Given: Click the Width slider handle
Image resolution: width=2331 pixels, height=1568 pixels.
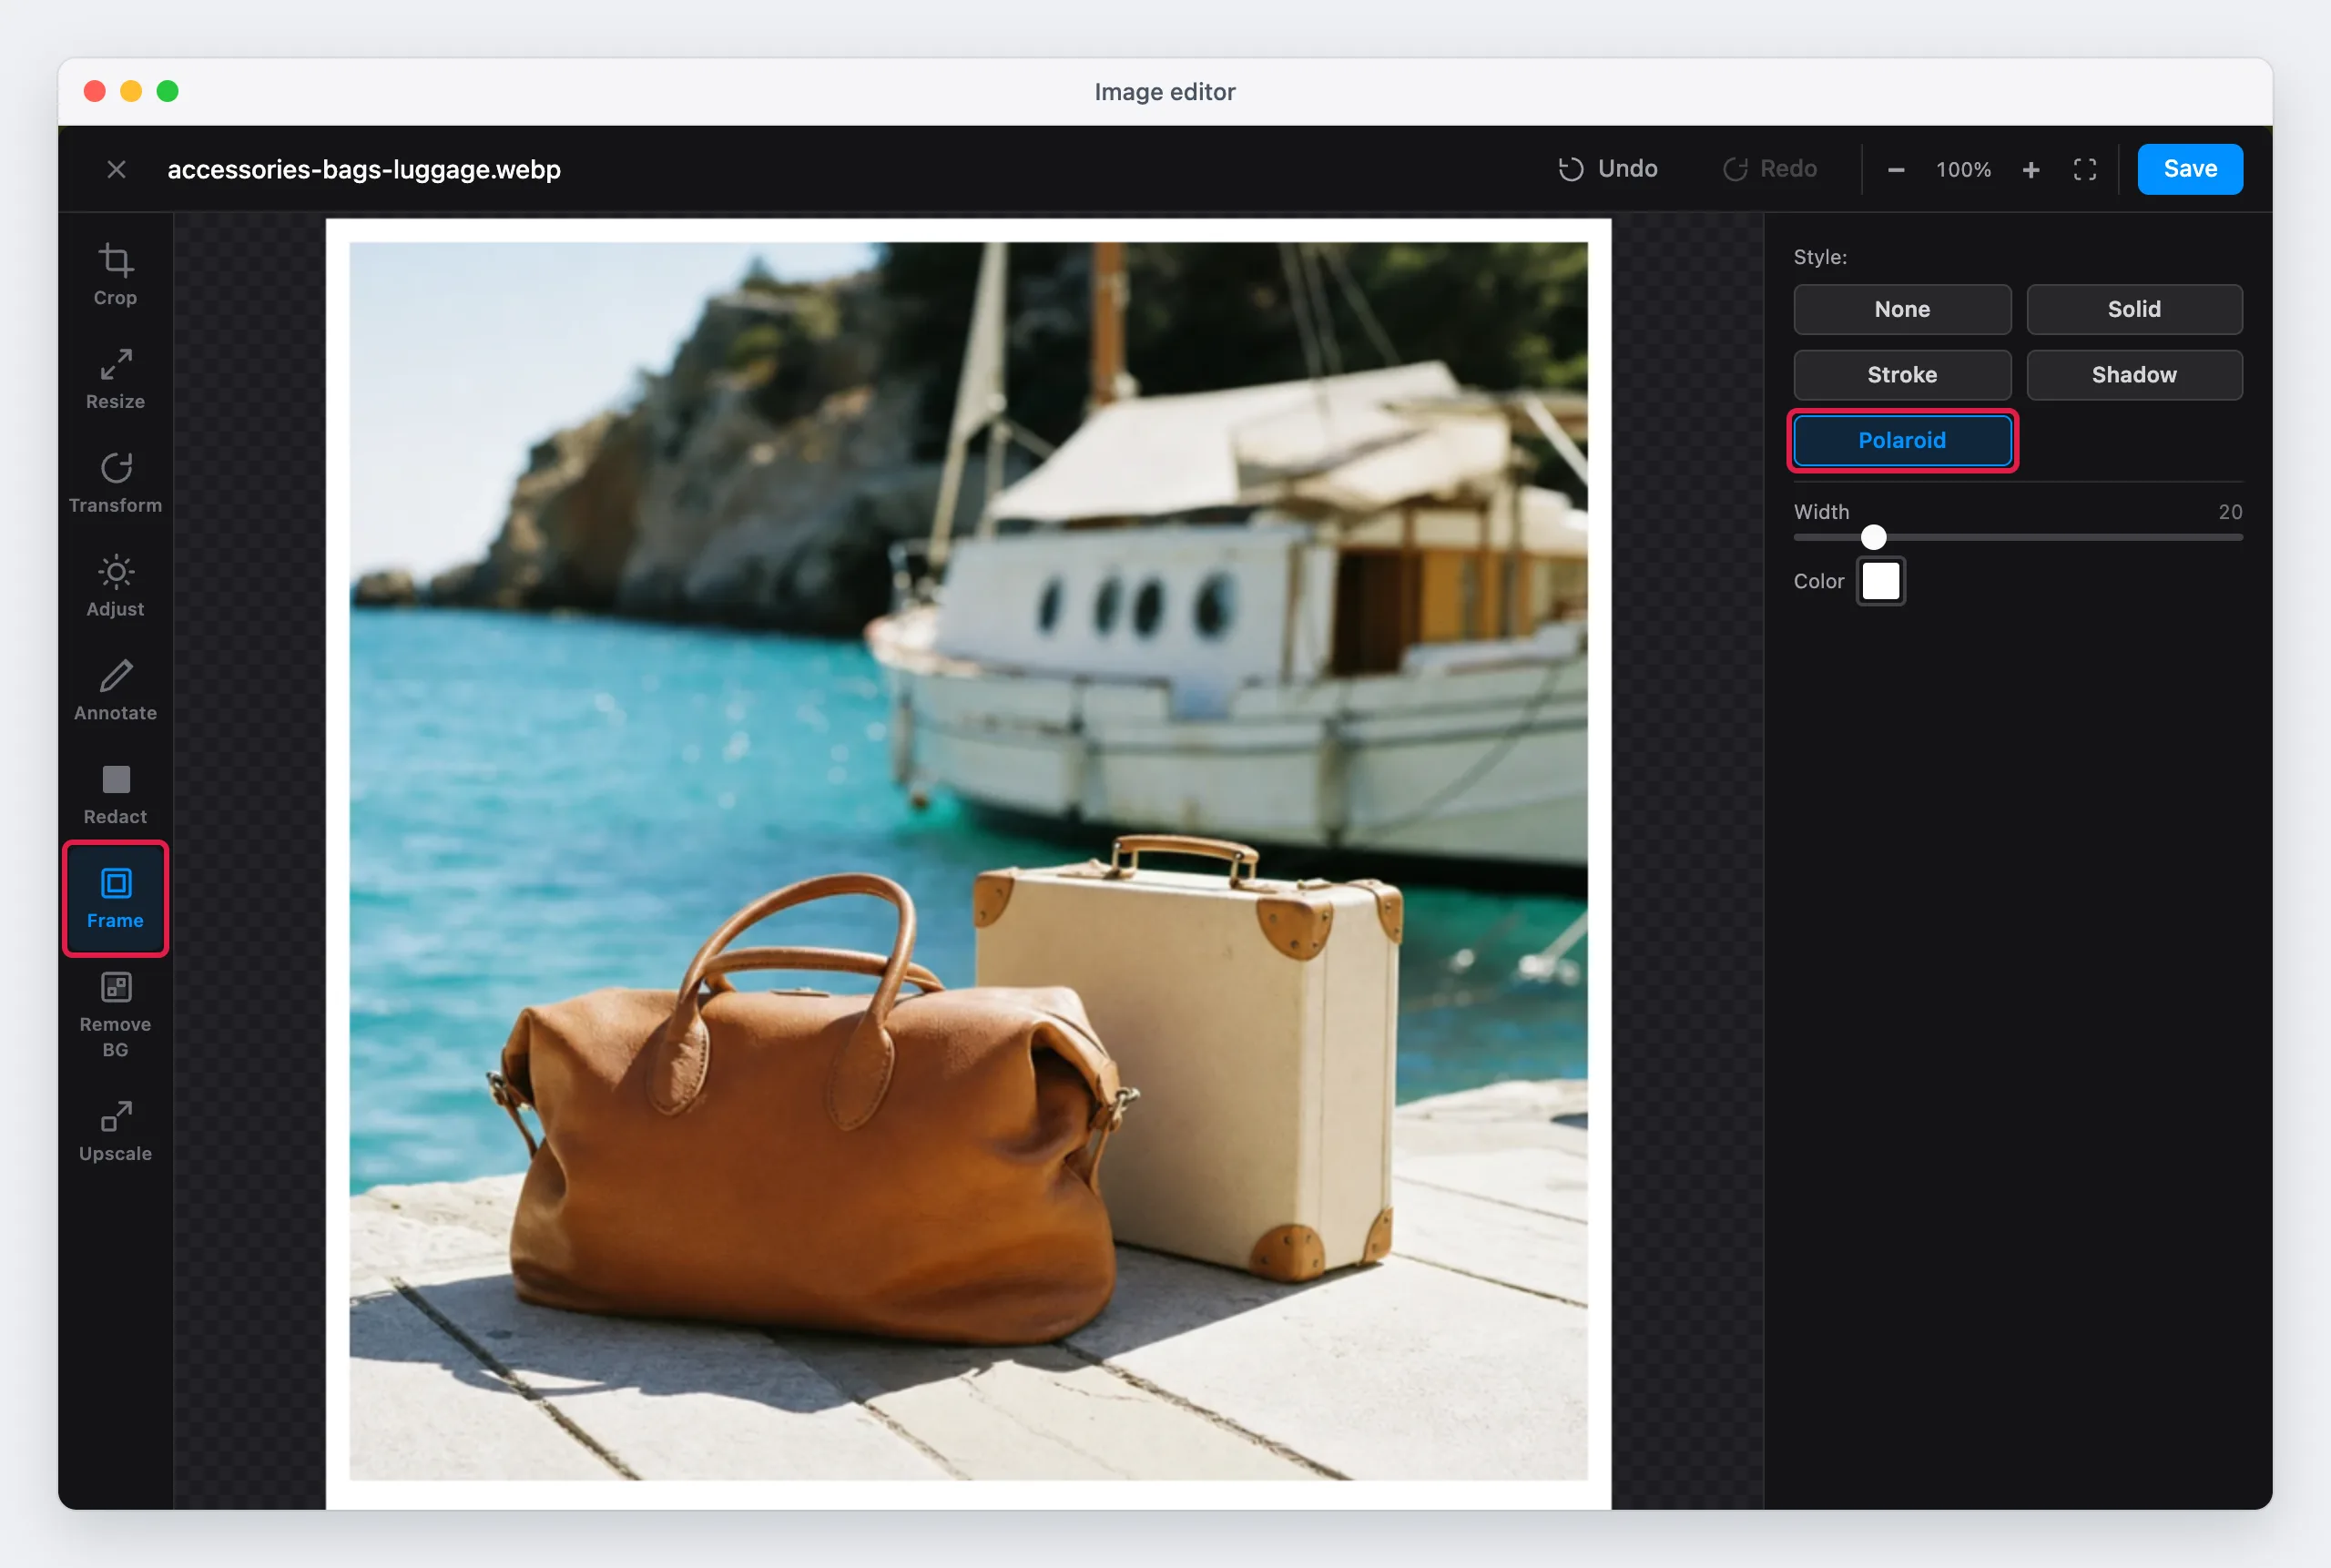Looking at the screenshot, I should (1872, 537).
